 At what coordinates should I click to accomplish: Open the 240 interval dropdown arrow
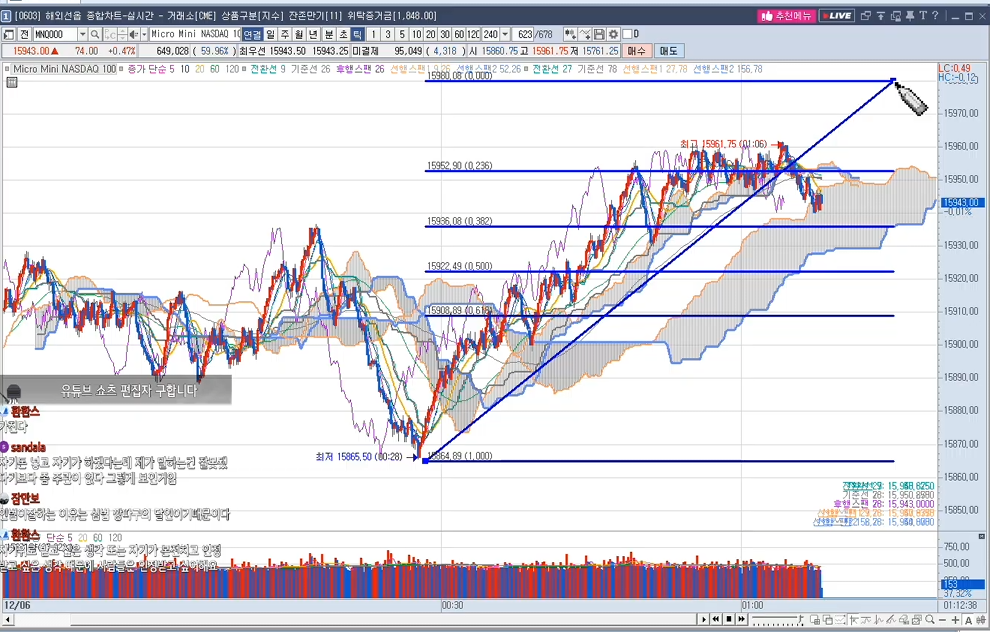(x=504, y=34)
